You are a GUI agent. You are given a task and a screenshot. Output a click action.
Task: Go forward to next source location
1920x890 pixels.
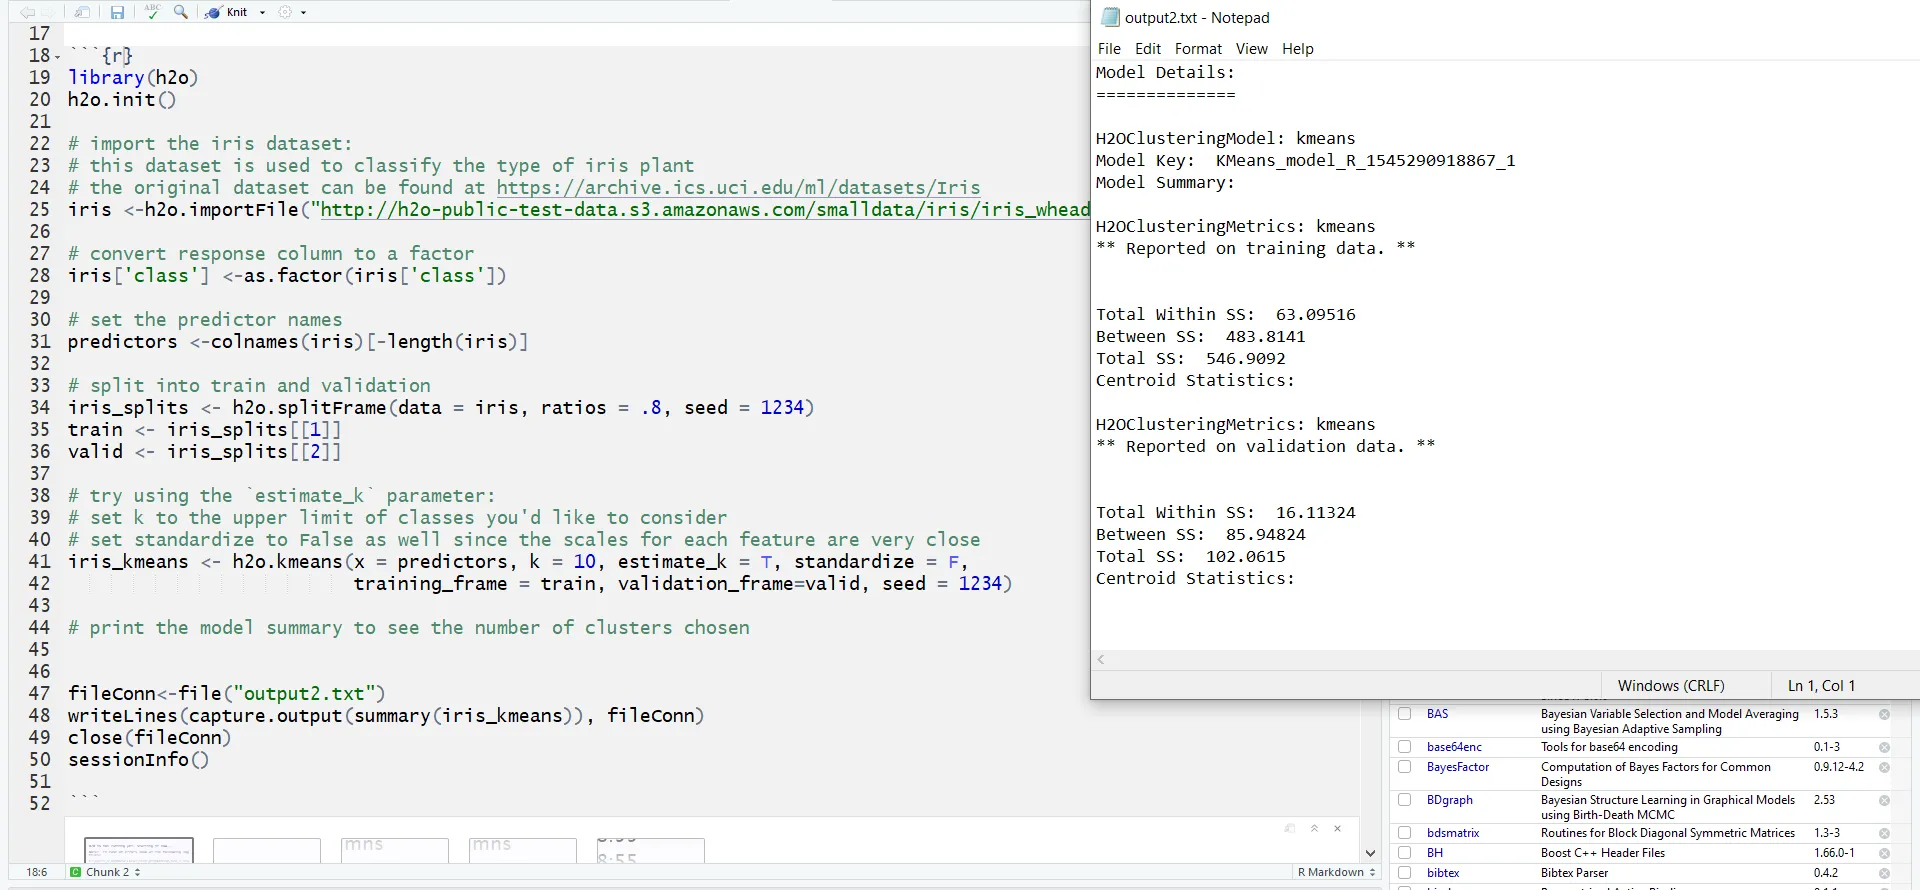click(47, 12)
